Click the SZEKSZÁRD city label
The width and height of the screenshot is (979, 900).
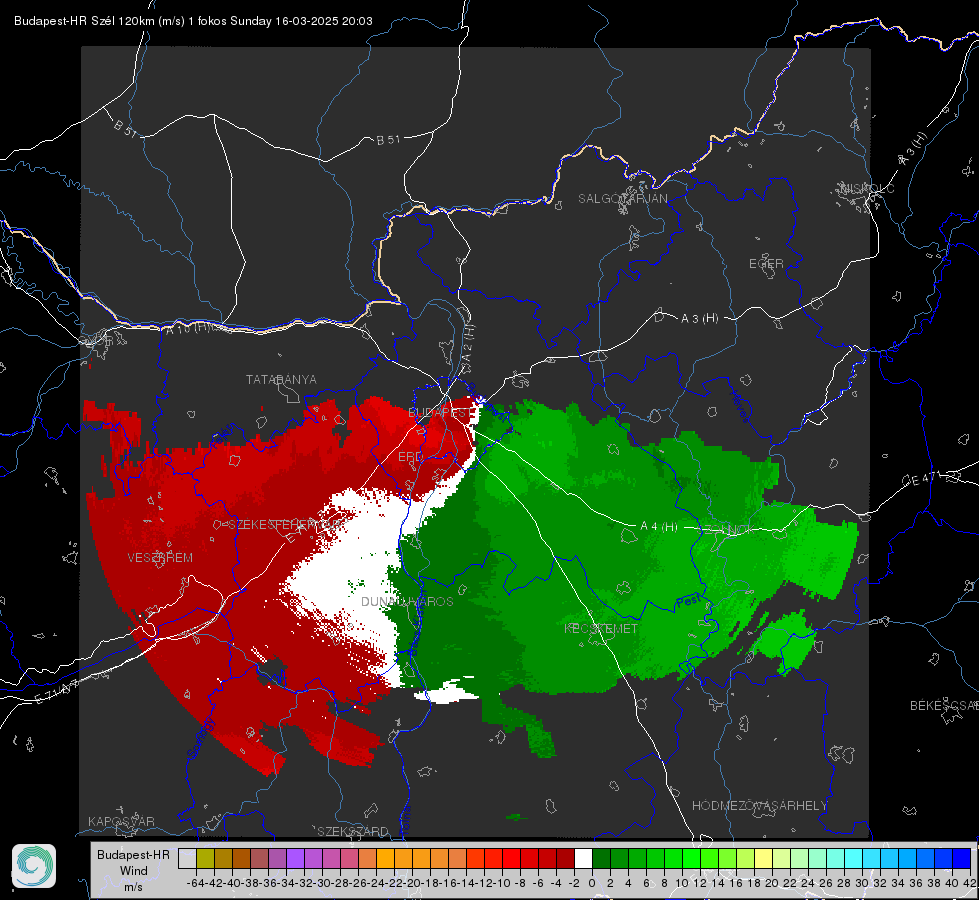353,831
